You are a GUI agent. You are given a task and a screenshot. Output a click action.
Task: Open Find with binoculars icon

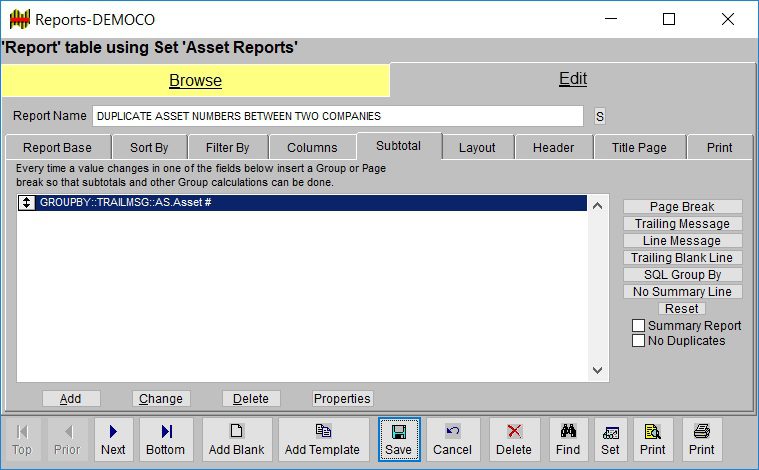[x=568, y=440]
